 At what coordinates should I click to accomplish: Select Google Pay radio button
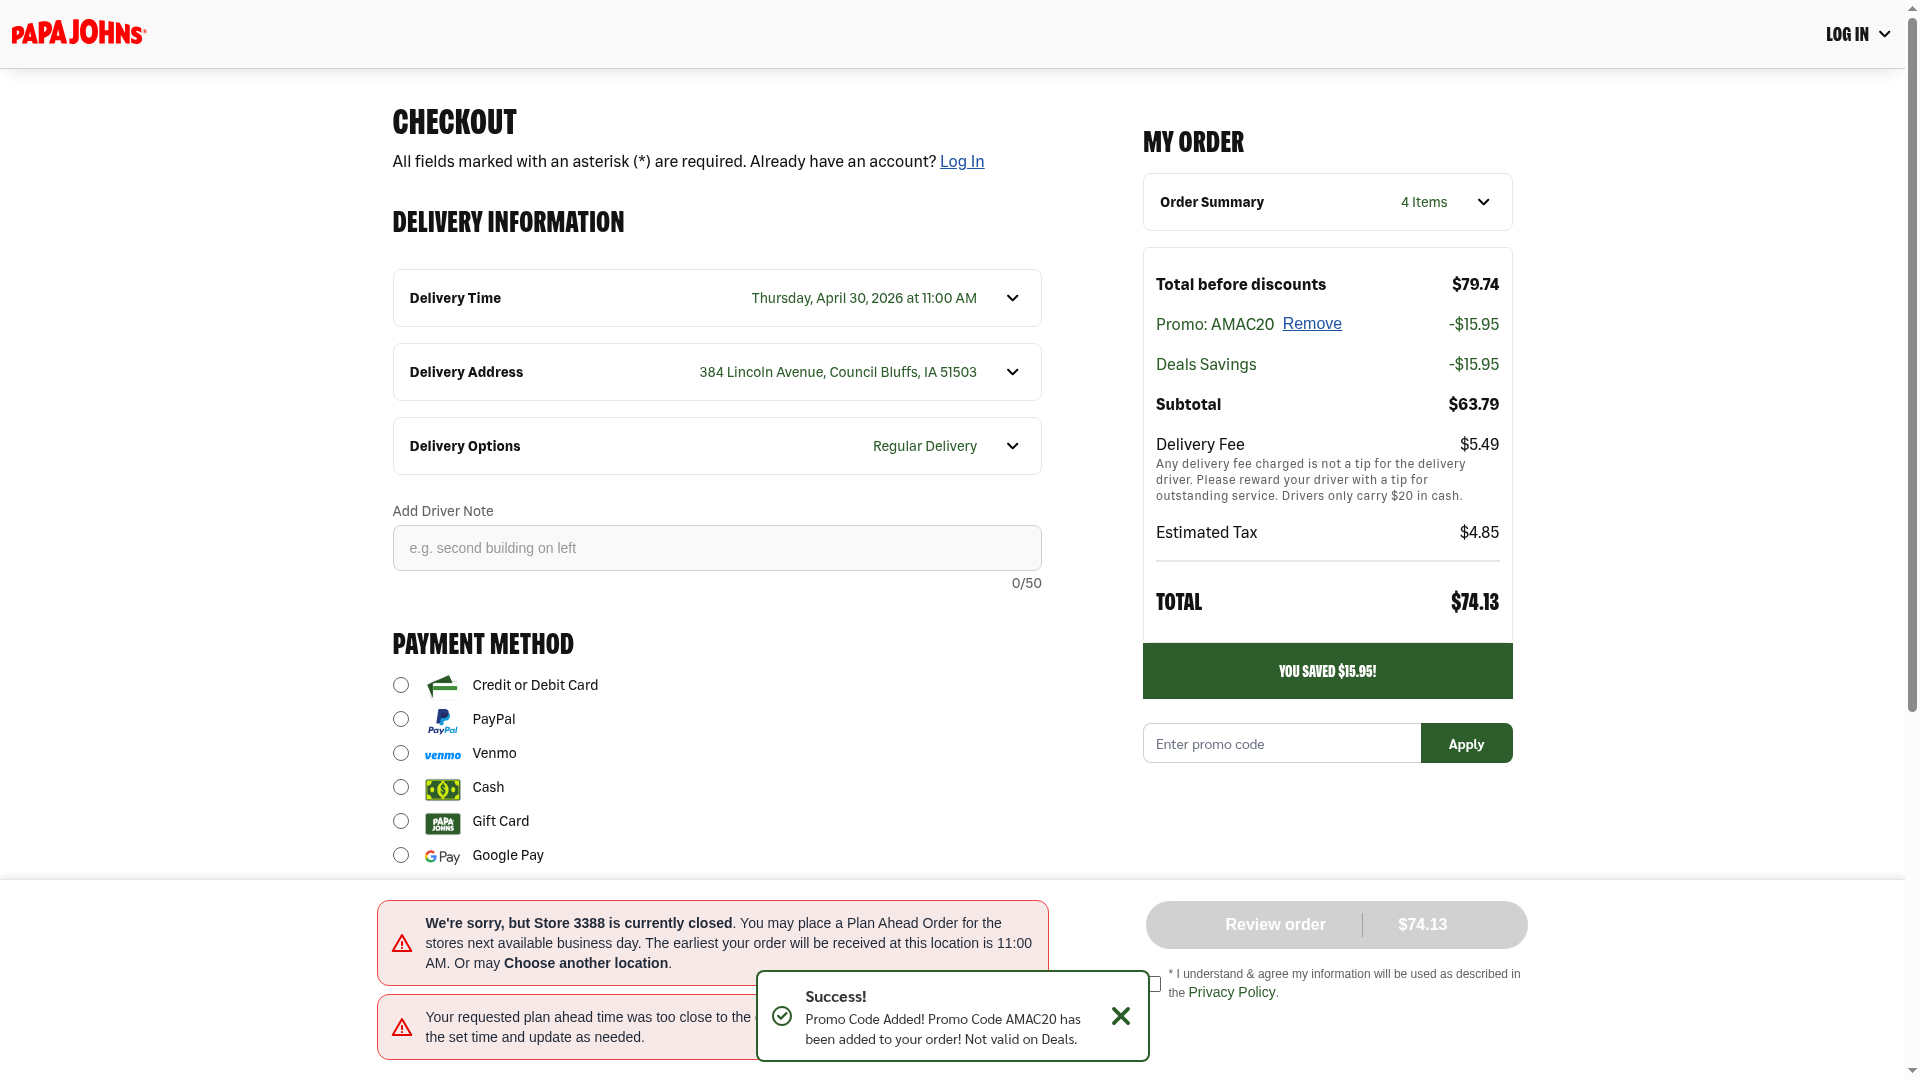401,855
